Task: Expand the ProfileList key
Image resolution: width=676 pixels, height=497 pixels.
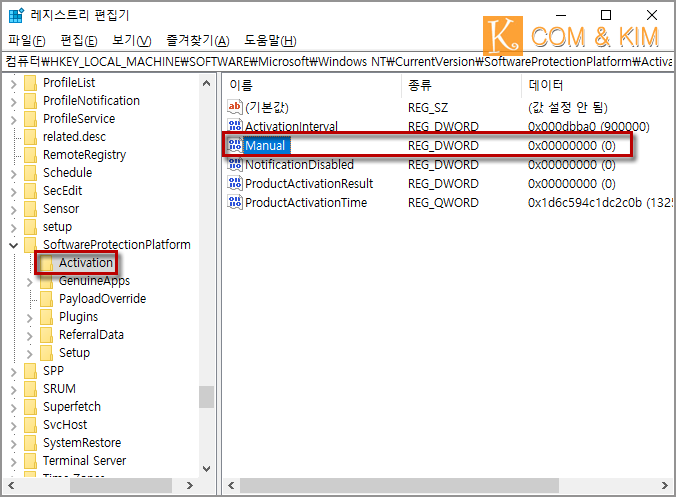Action: point(13,83)
